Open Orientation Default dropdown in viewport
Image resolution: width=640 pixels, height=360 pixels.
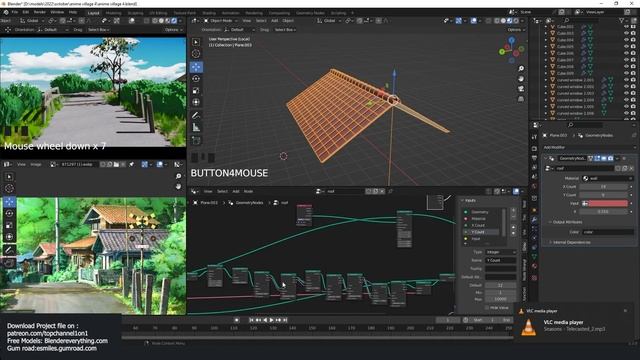[x=240, y=30]
